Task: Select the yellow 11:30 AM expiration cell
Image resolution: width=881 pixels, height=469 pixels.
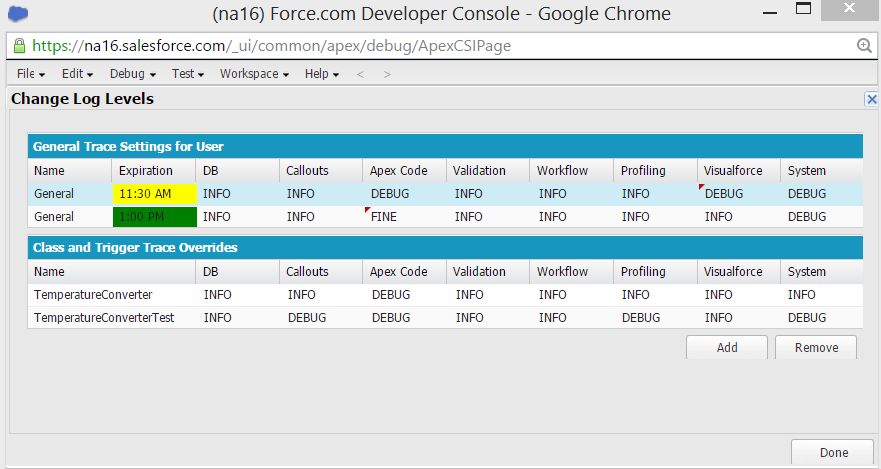Action: tap(155, 194)
